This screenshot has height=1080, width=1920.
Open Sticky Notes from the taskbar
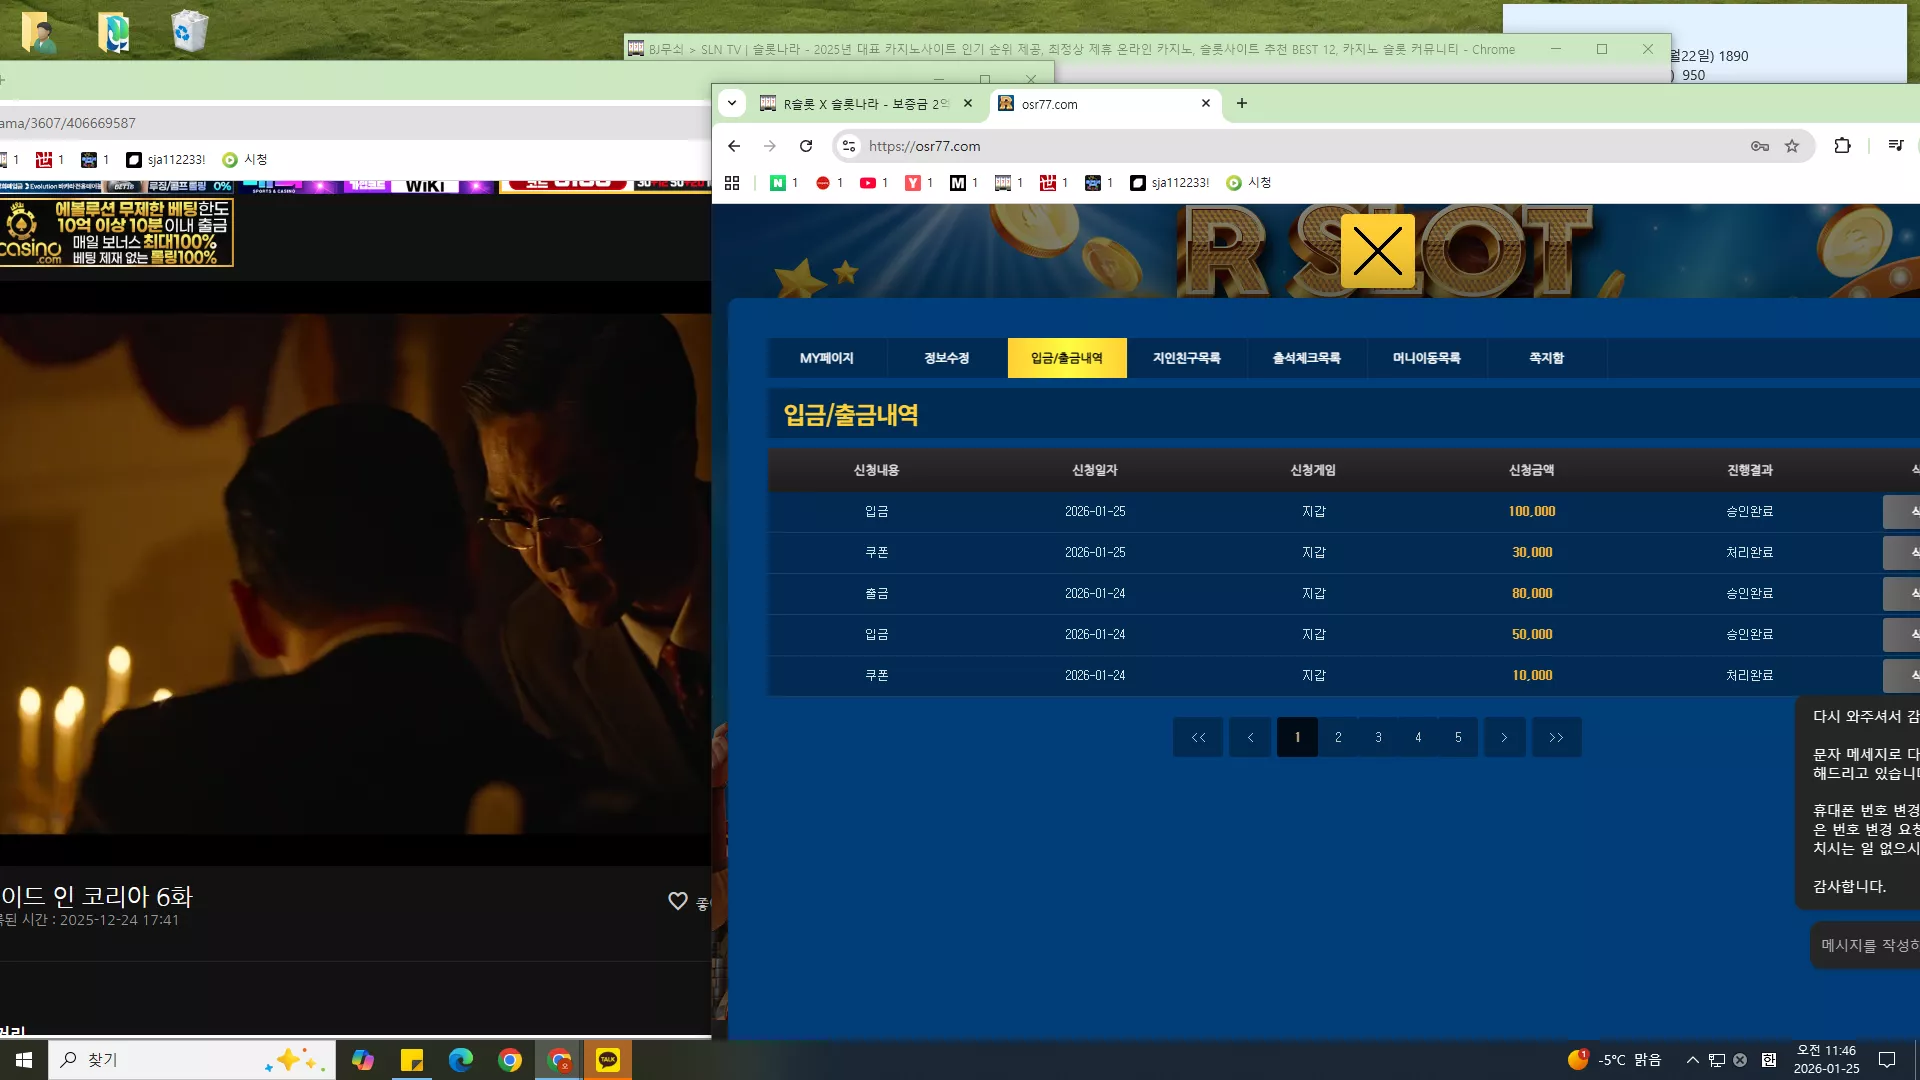coord(412,1060)
